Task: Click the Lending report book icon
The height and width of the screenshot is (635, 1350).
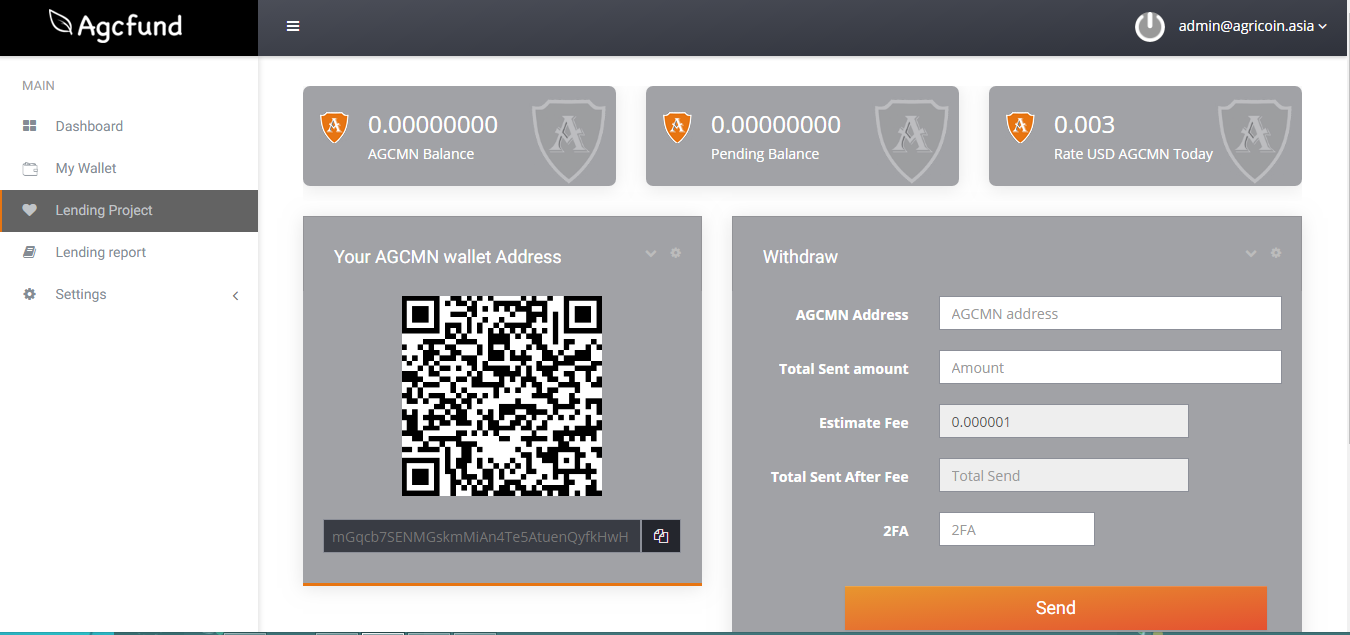Action: 30,252
